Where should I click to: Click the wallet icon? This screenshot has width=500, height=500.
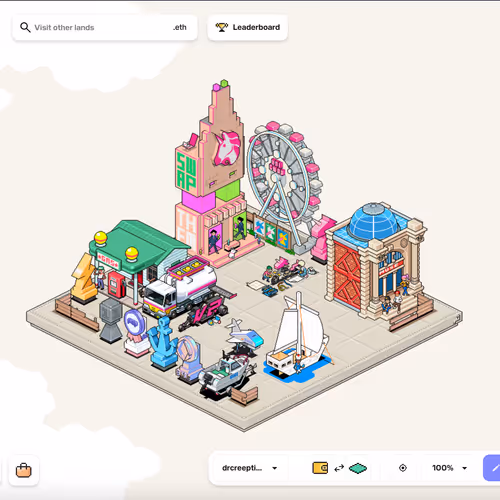click(320, 468)
